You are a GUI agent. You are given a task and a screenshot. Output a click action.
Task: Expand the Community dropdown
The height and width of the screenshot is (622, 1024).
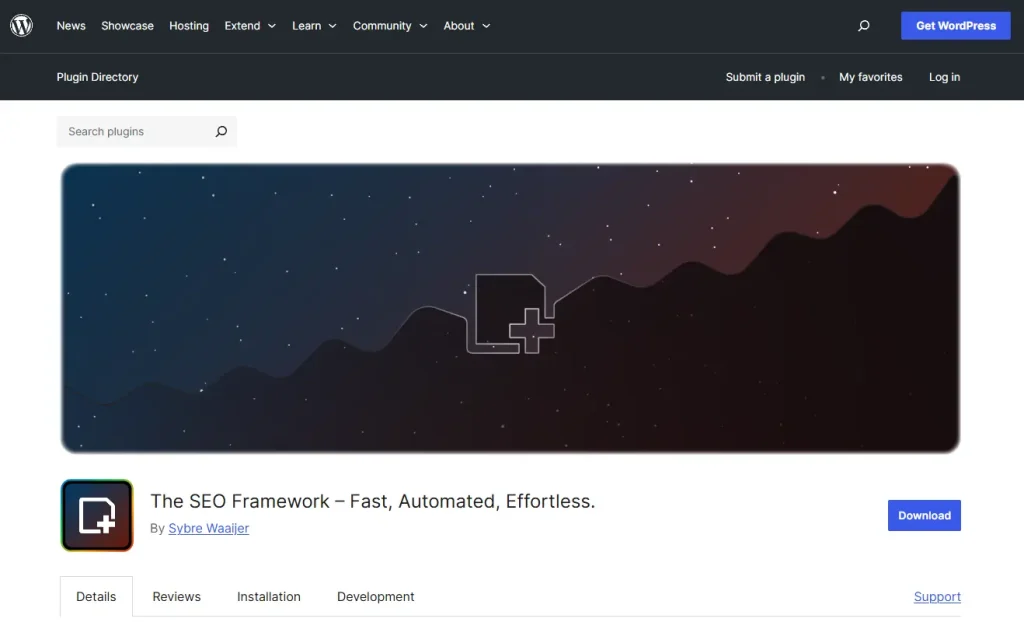click(x=383, y=25)
